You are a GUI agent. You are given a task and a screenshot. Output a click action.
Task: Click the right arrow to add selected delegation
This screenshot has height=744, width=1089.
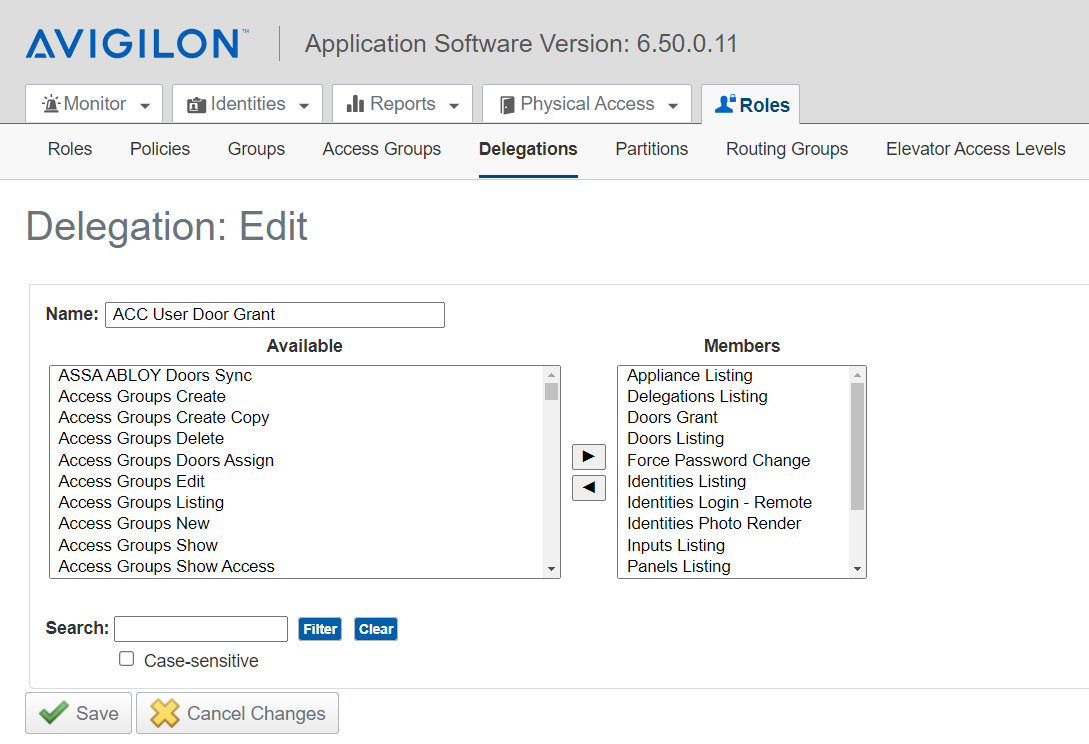click(588, 456)
